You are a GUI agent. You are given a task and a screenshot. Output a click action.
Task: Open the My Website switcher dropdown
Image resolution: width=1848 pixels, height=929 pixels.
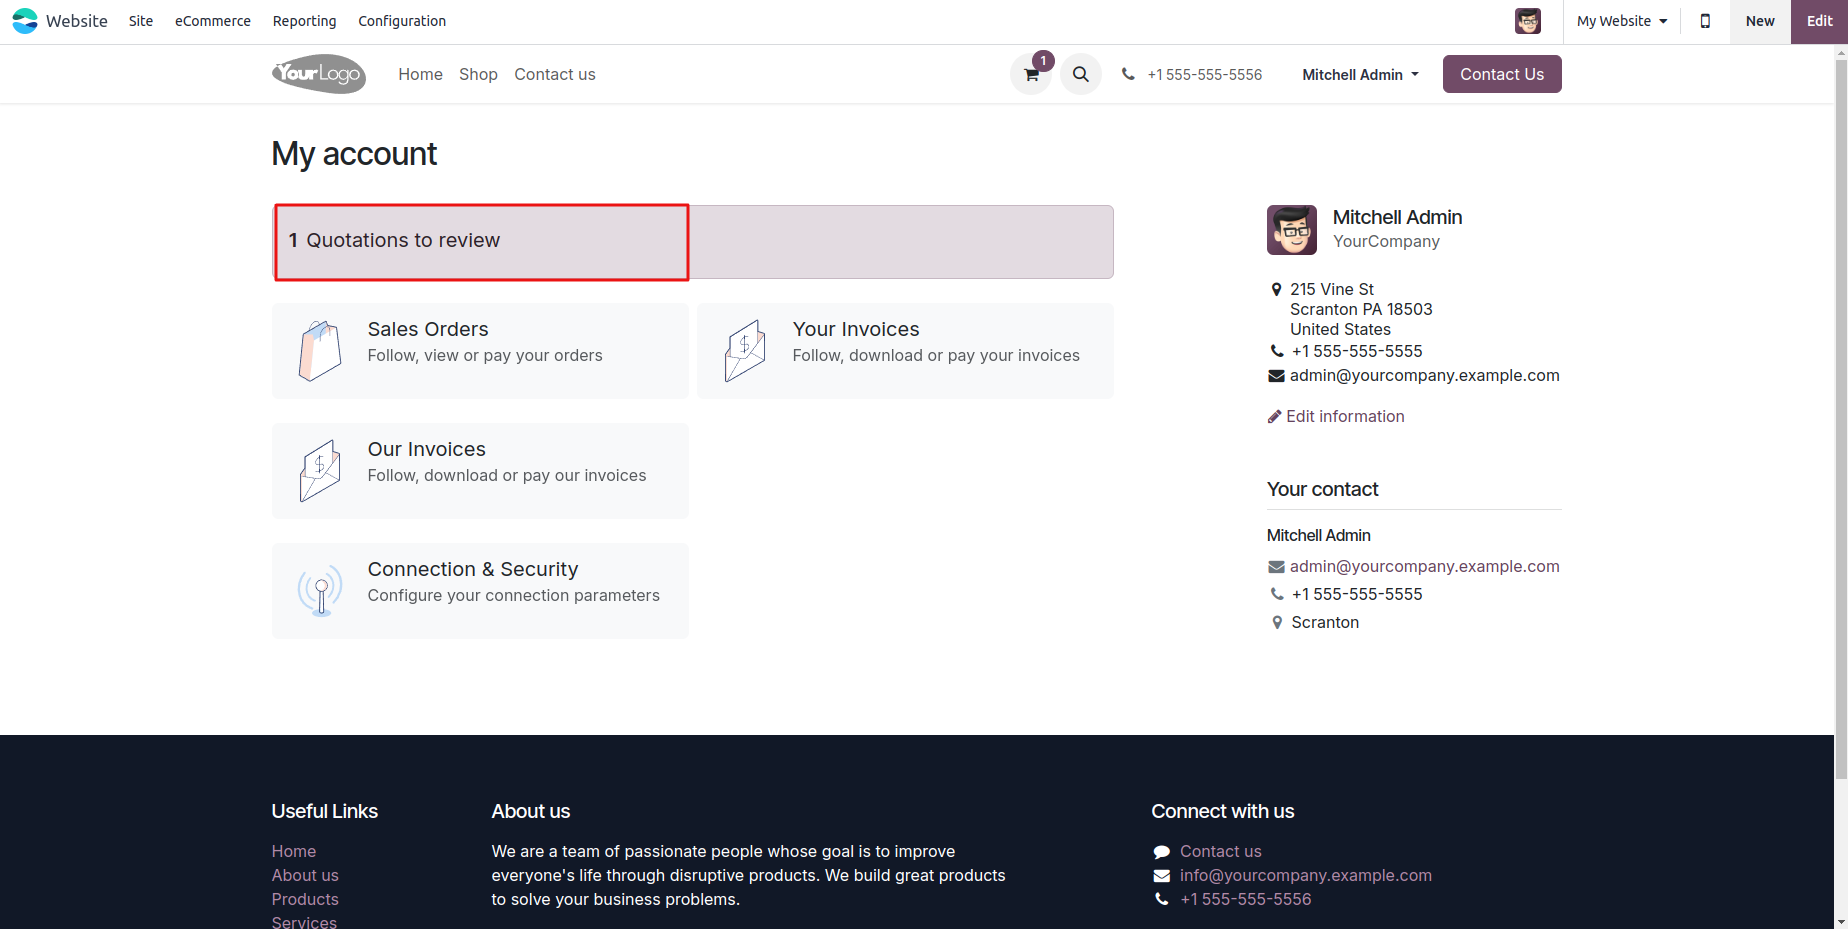(x=1621, y=21)
